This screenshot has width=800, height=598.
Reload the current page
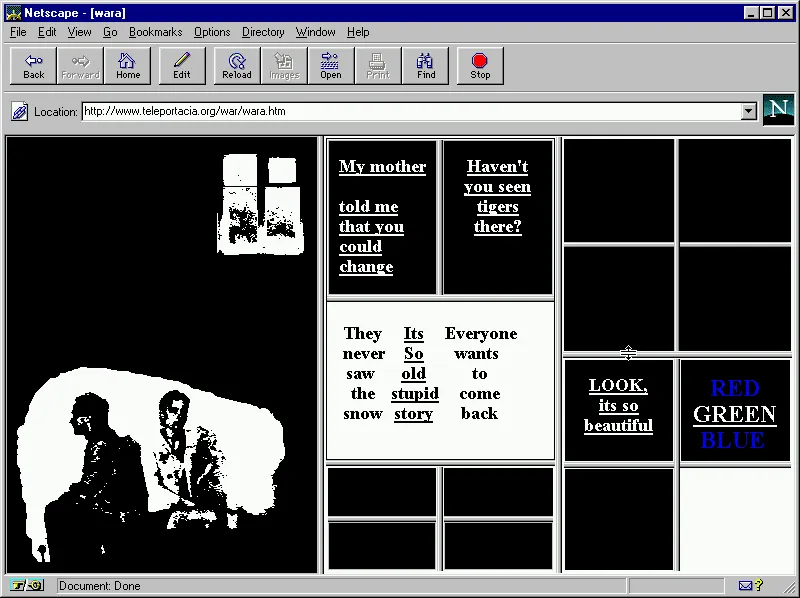click(237, 66)
